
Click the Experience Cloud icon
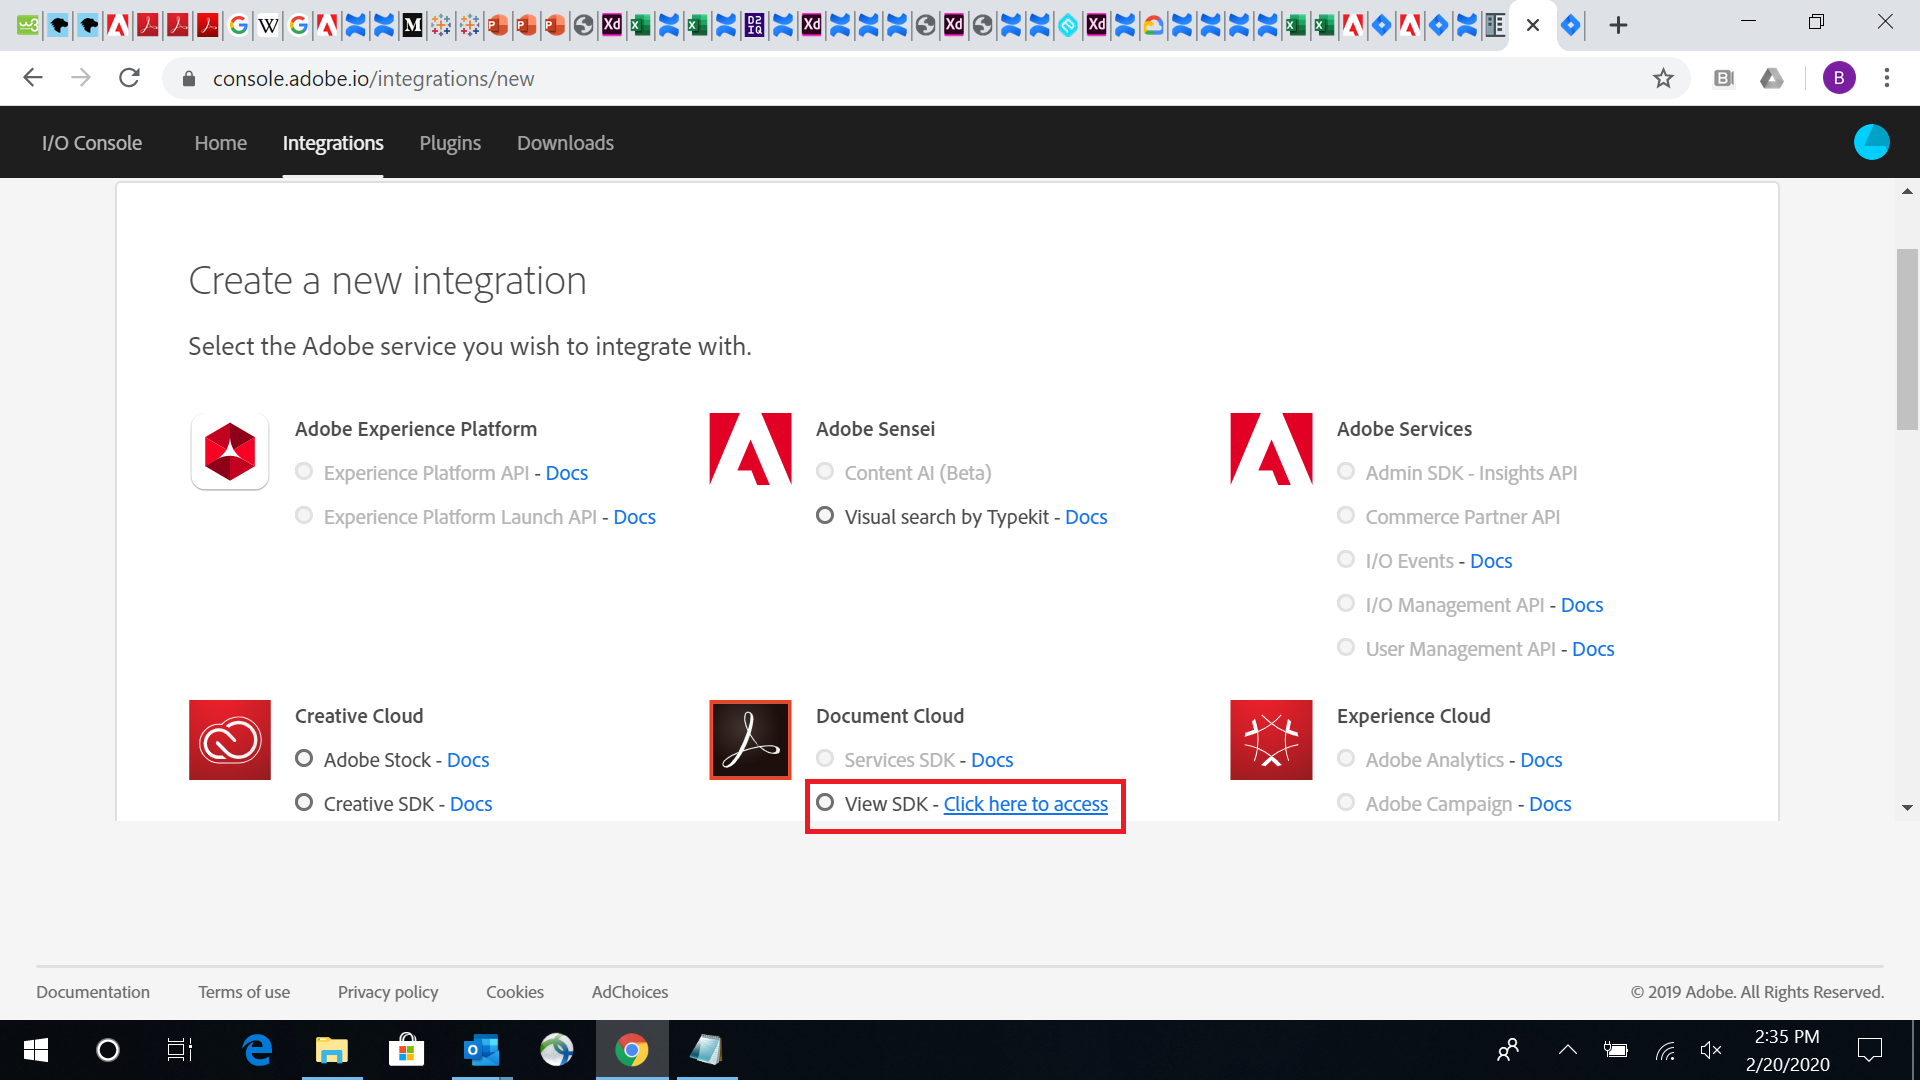click(x=1271, y=739)
